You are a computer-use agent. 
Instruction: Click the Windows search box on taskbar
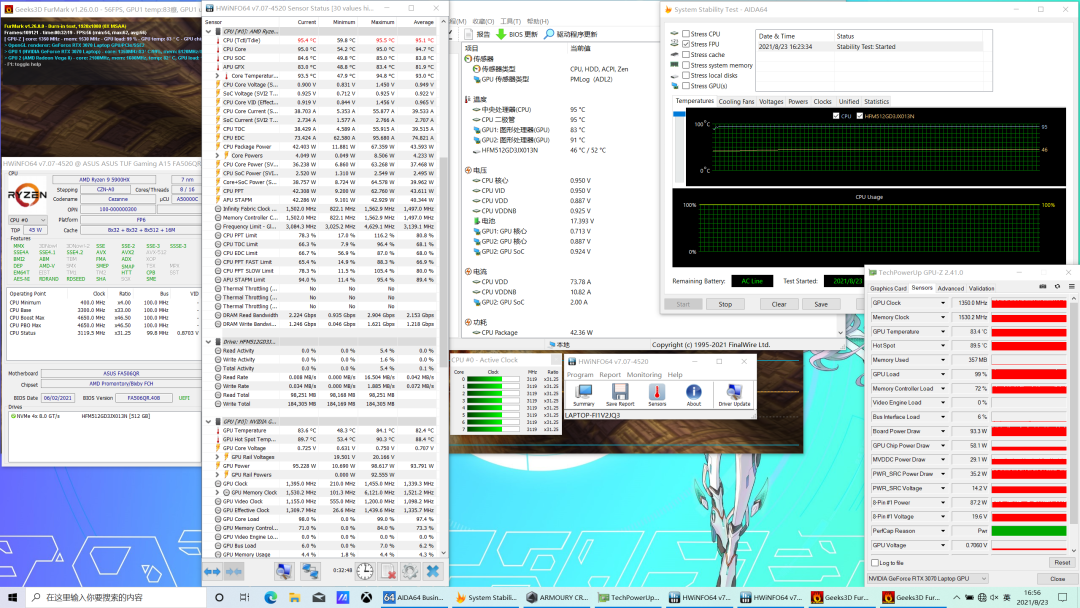click(x=100, y=597)
